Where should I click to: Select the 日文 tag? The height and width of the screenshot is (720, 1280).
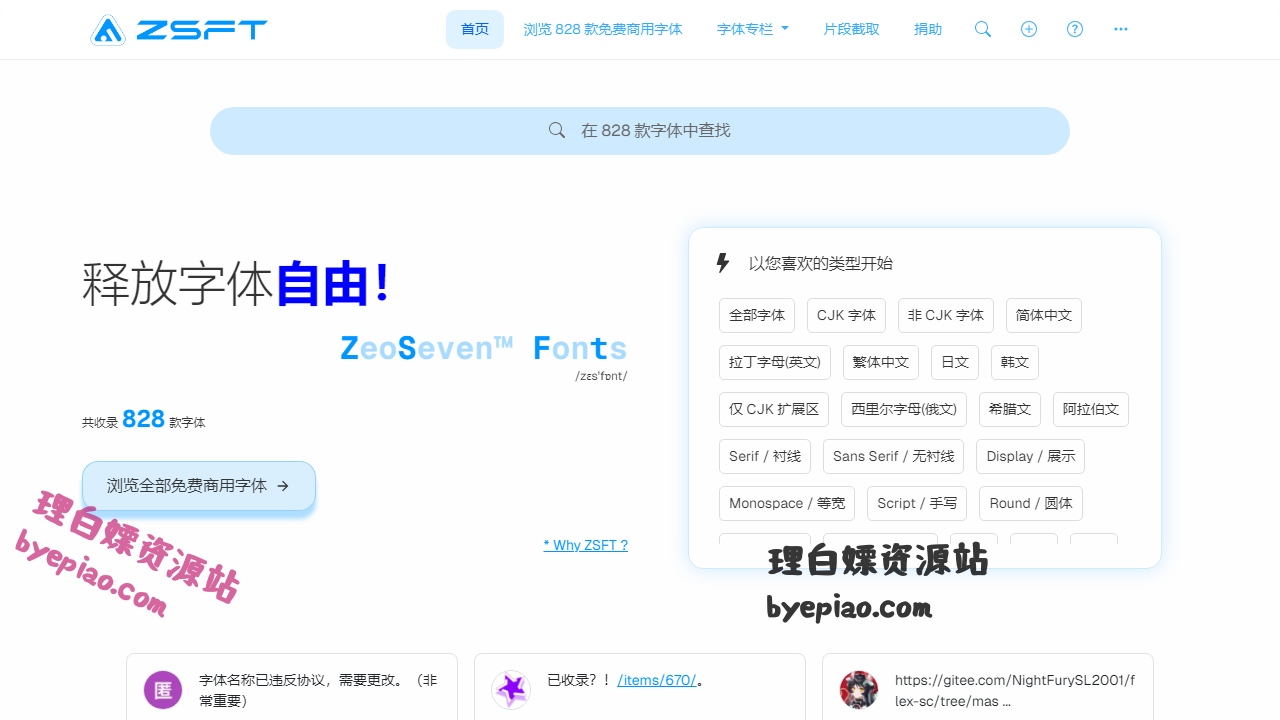[x=955, y=362]
